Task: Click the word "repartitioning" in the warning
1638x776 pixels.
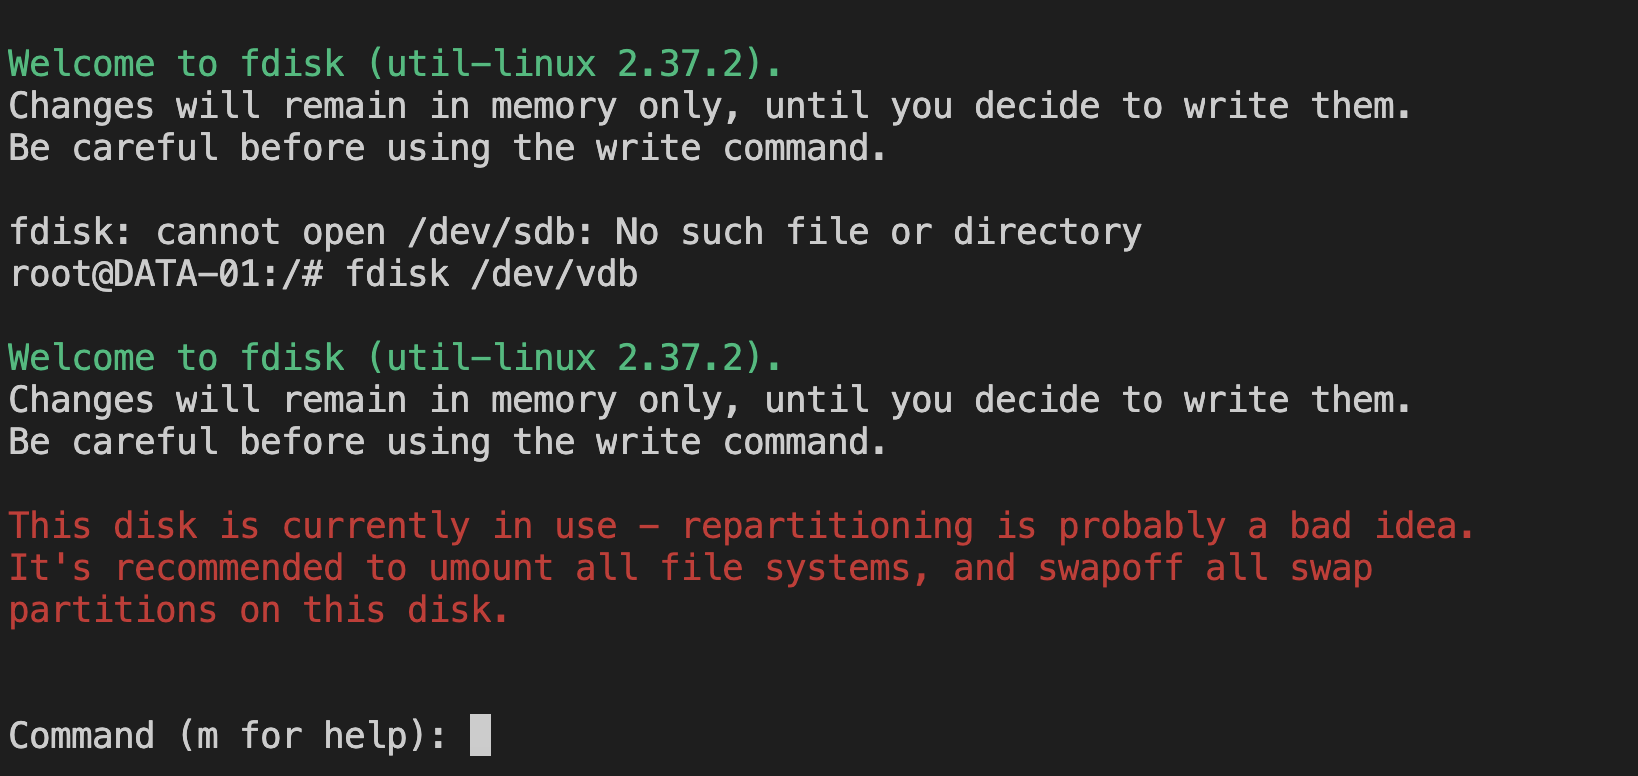Action: pos(827,526)
